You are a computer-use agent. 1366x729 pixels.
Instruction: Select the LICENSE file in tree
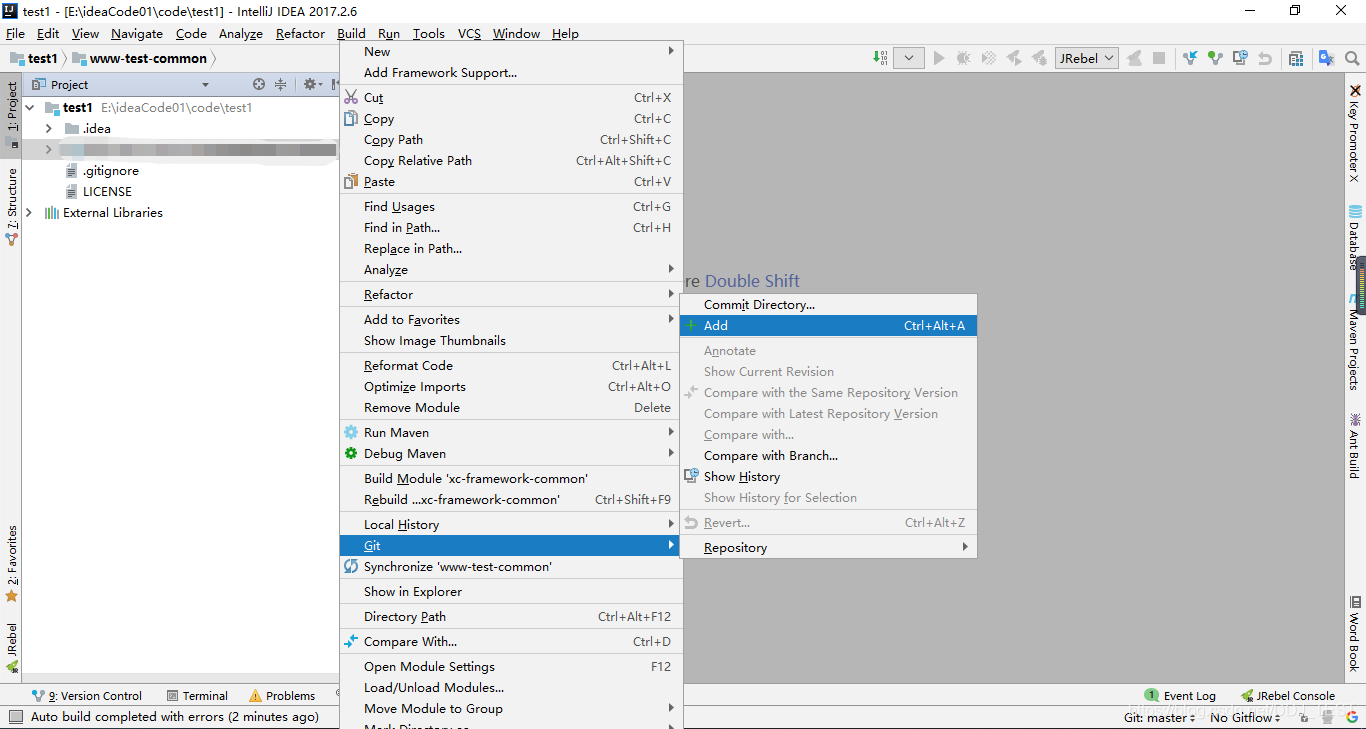coord(98,191)
